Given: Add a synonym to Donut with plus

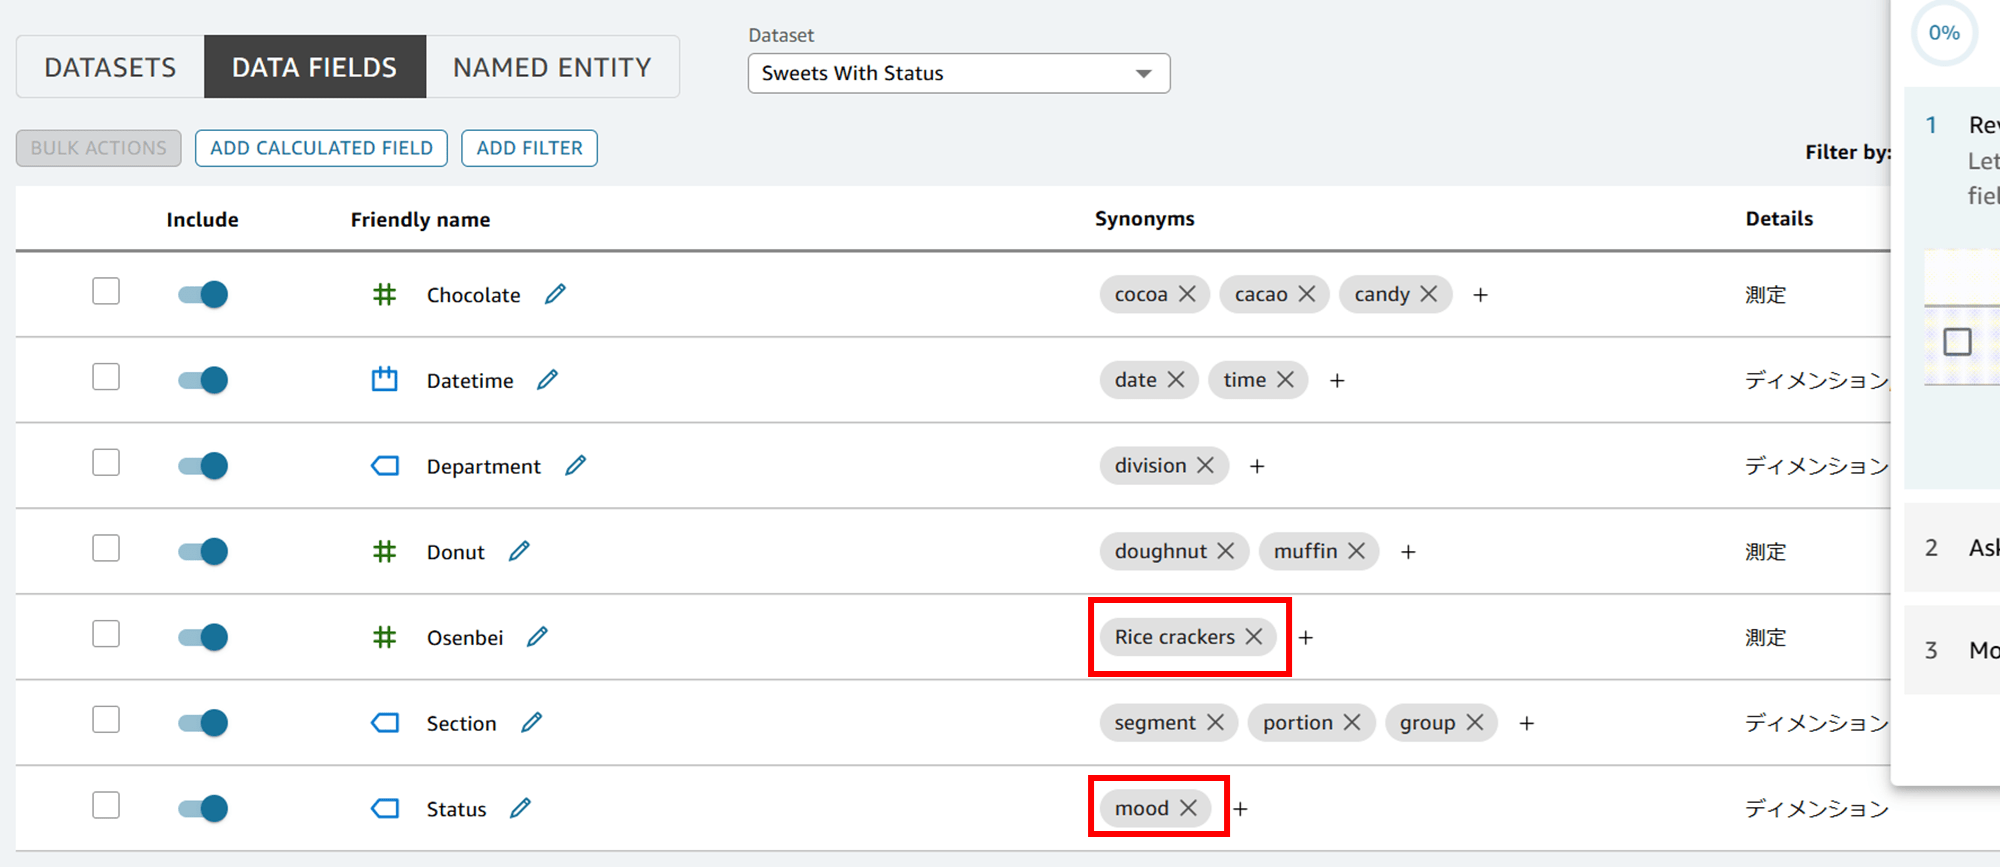Looking at the screenshot, I should click(1408, 552).
